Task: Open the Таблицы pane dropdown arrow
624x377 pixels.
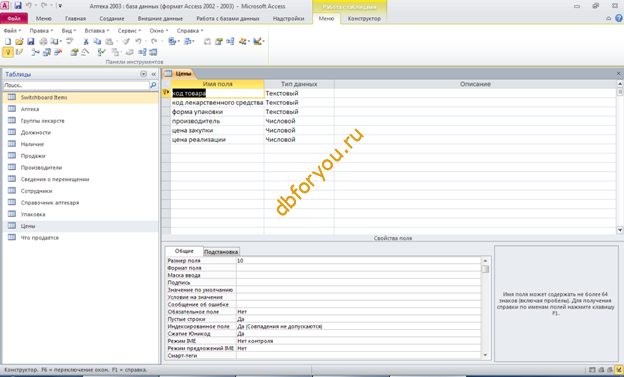Action: click(x=144, y=74)
